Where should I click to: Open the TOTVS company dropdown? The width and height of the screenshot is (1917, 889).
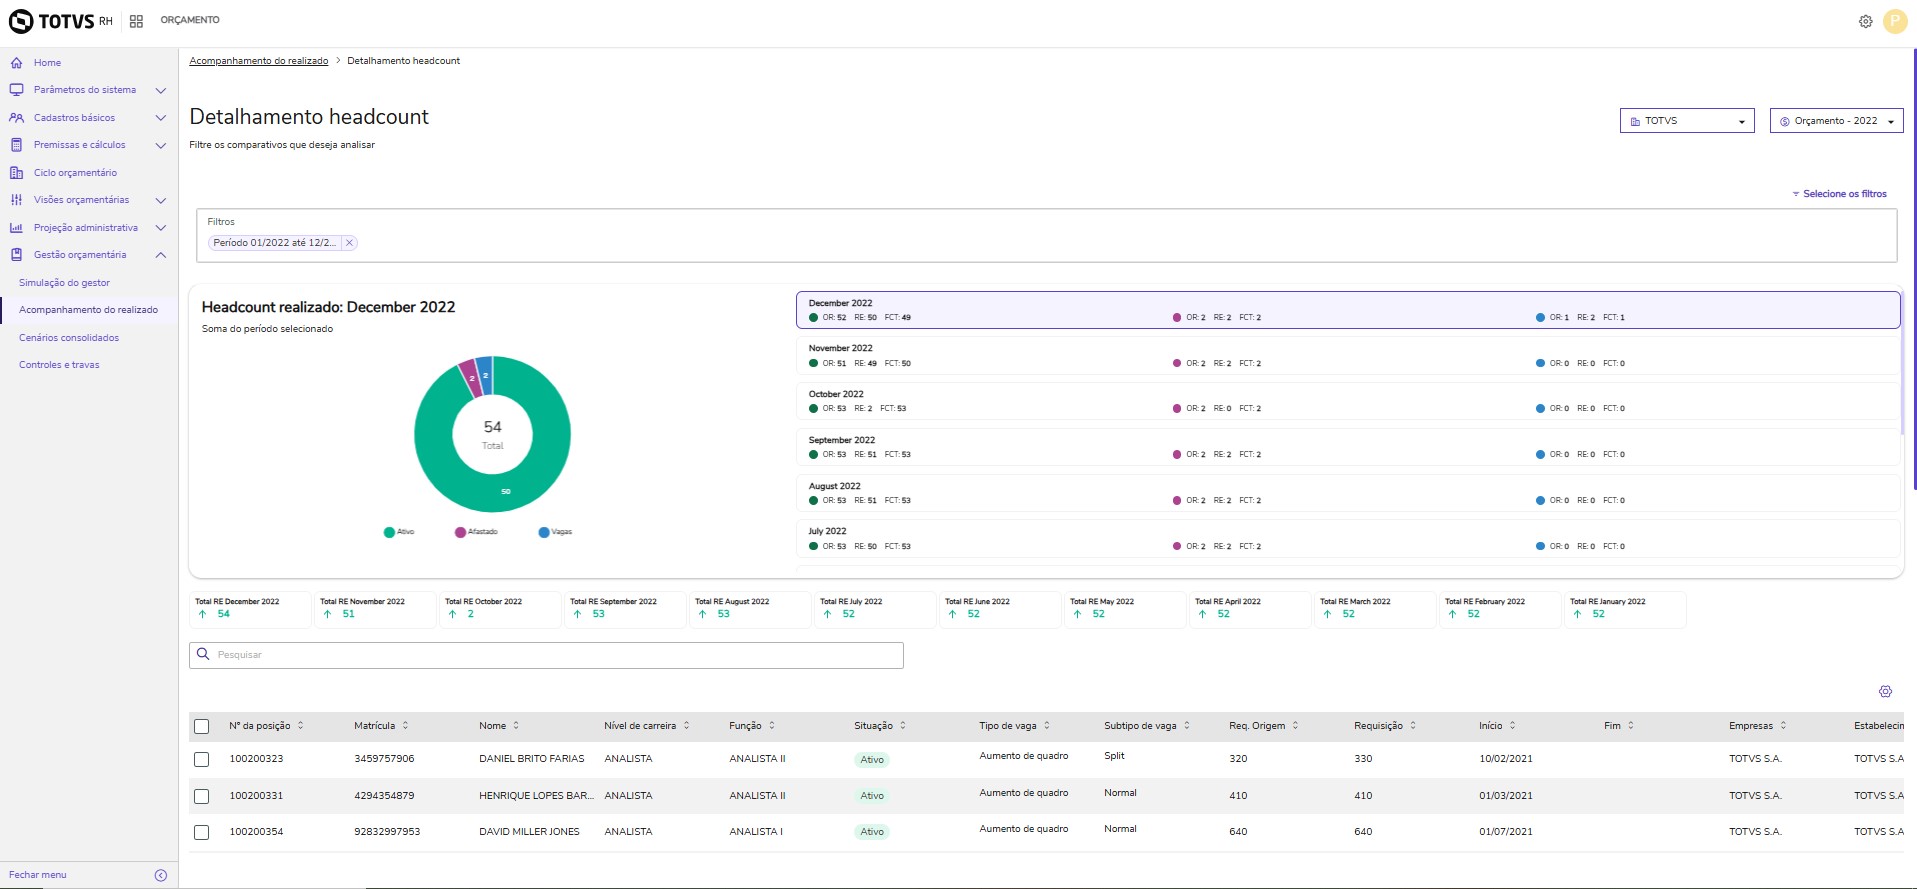point(1686,121)
